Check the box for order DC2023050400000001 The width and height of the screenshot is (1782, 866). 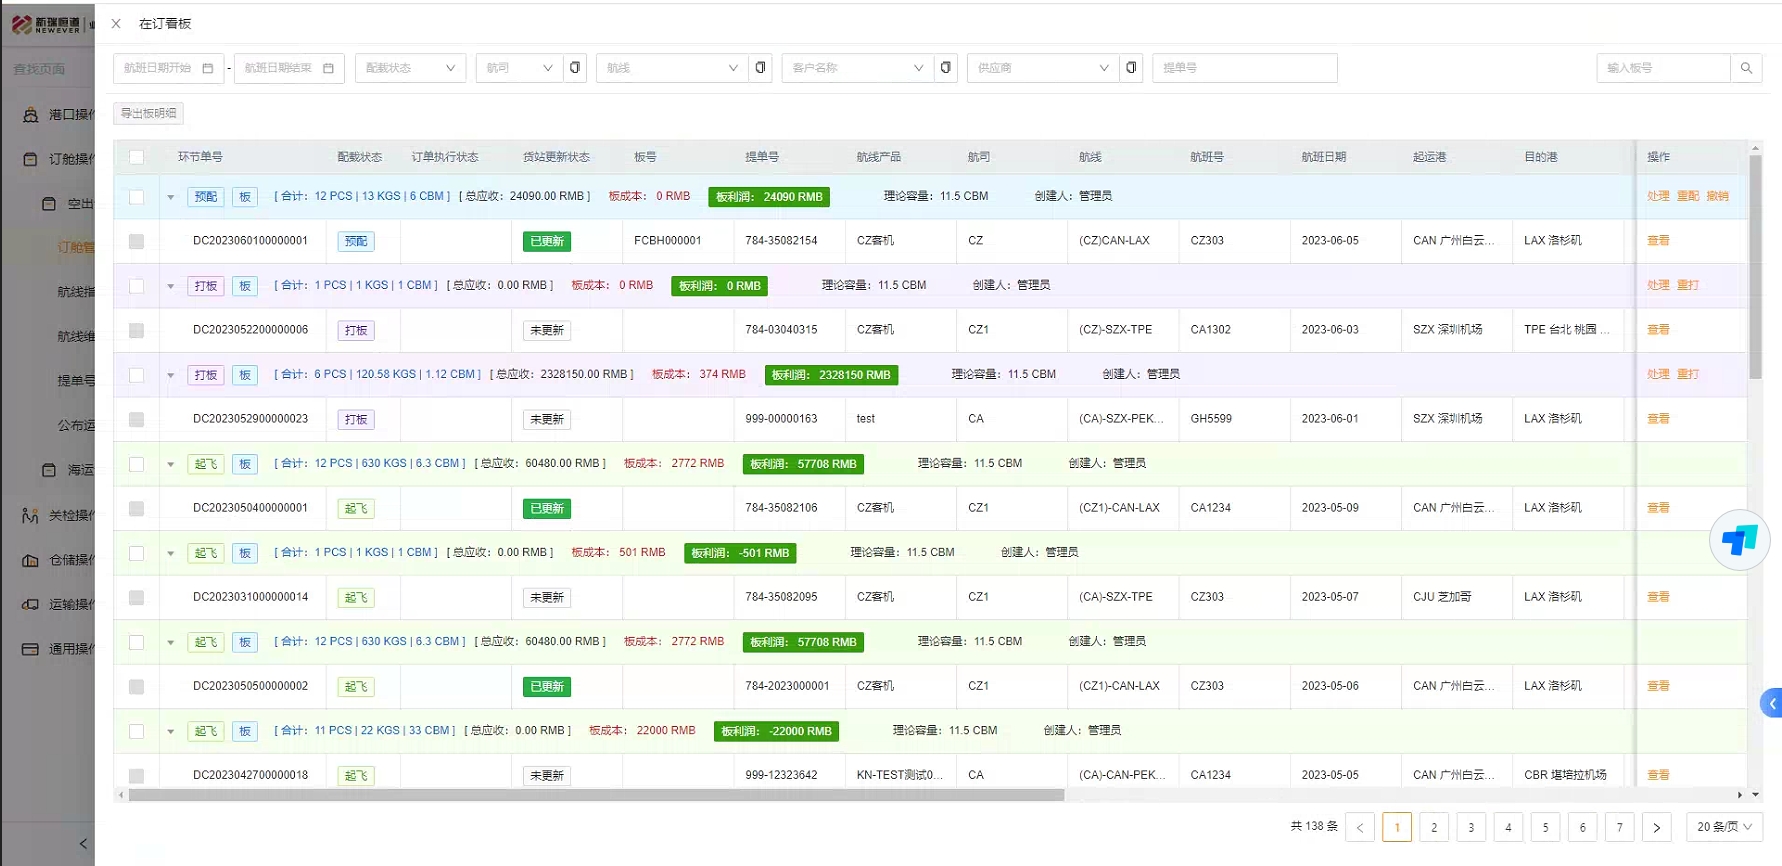pos(137,508)
